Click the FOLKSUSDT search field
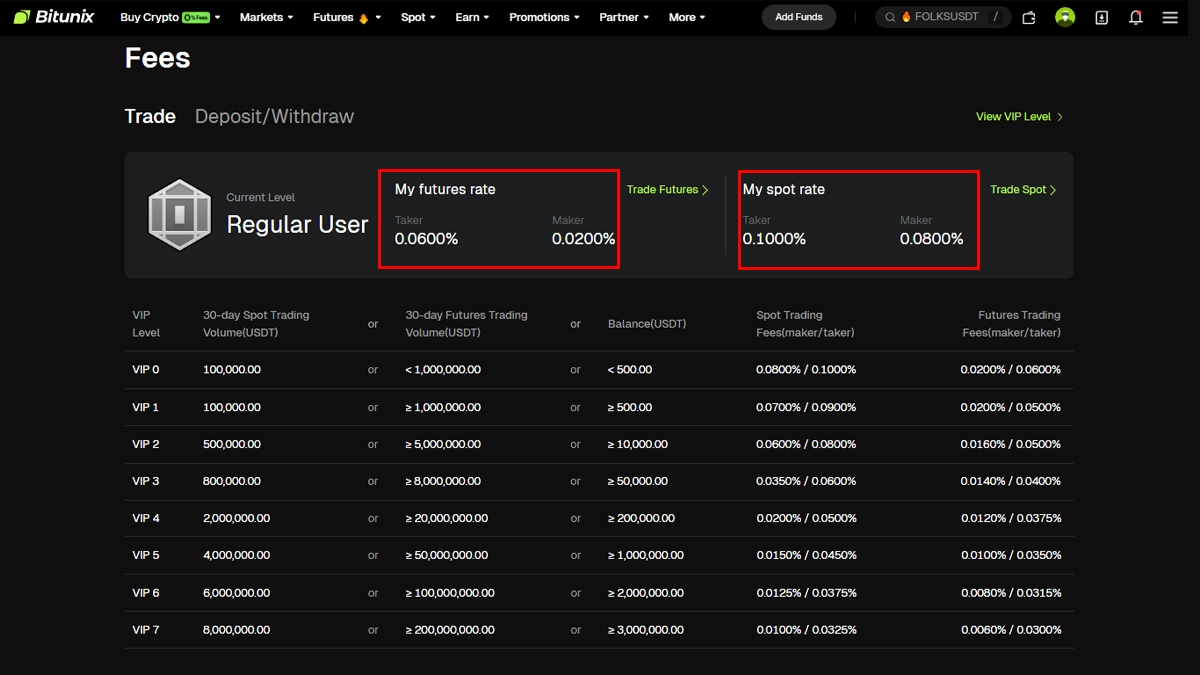Viewport: 1200px width, 675px height. click(940, 17)
